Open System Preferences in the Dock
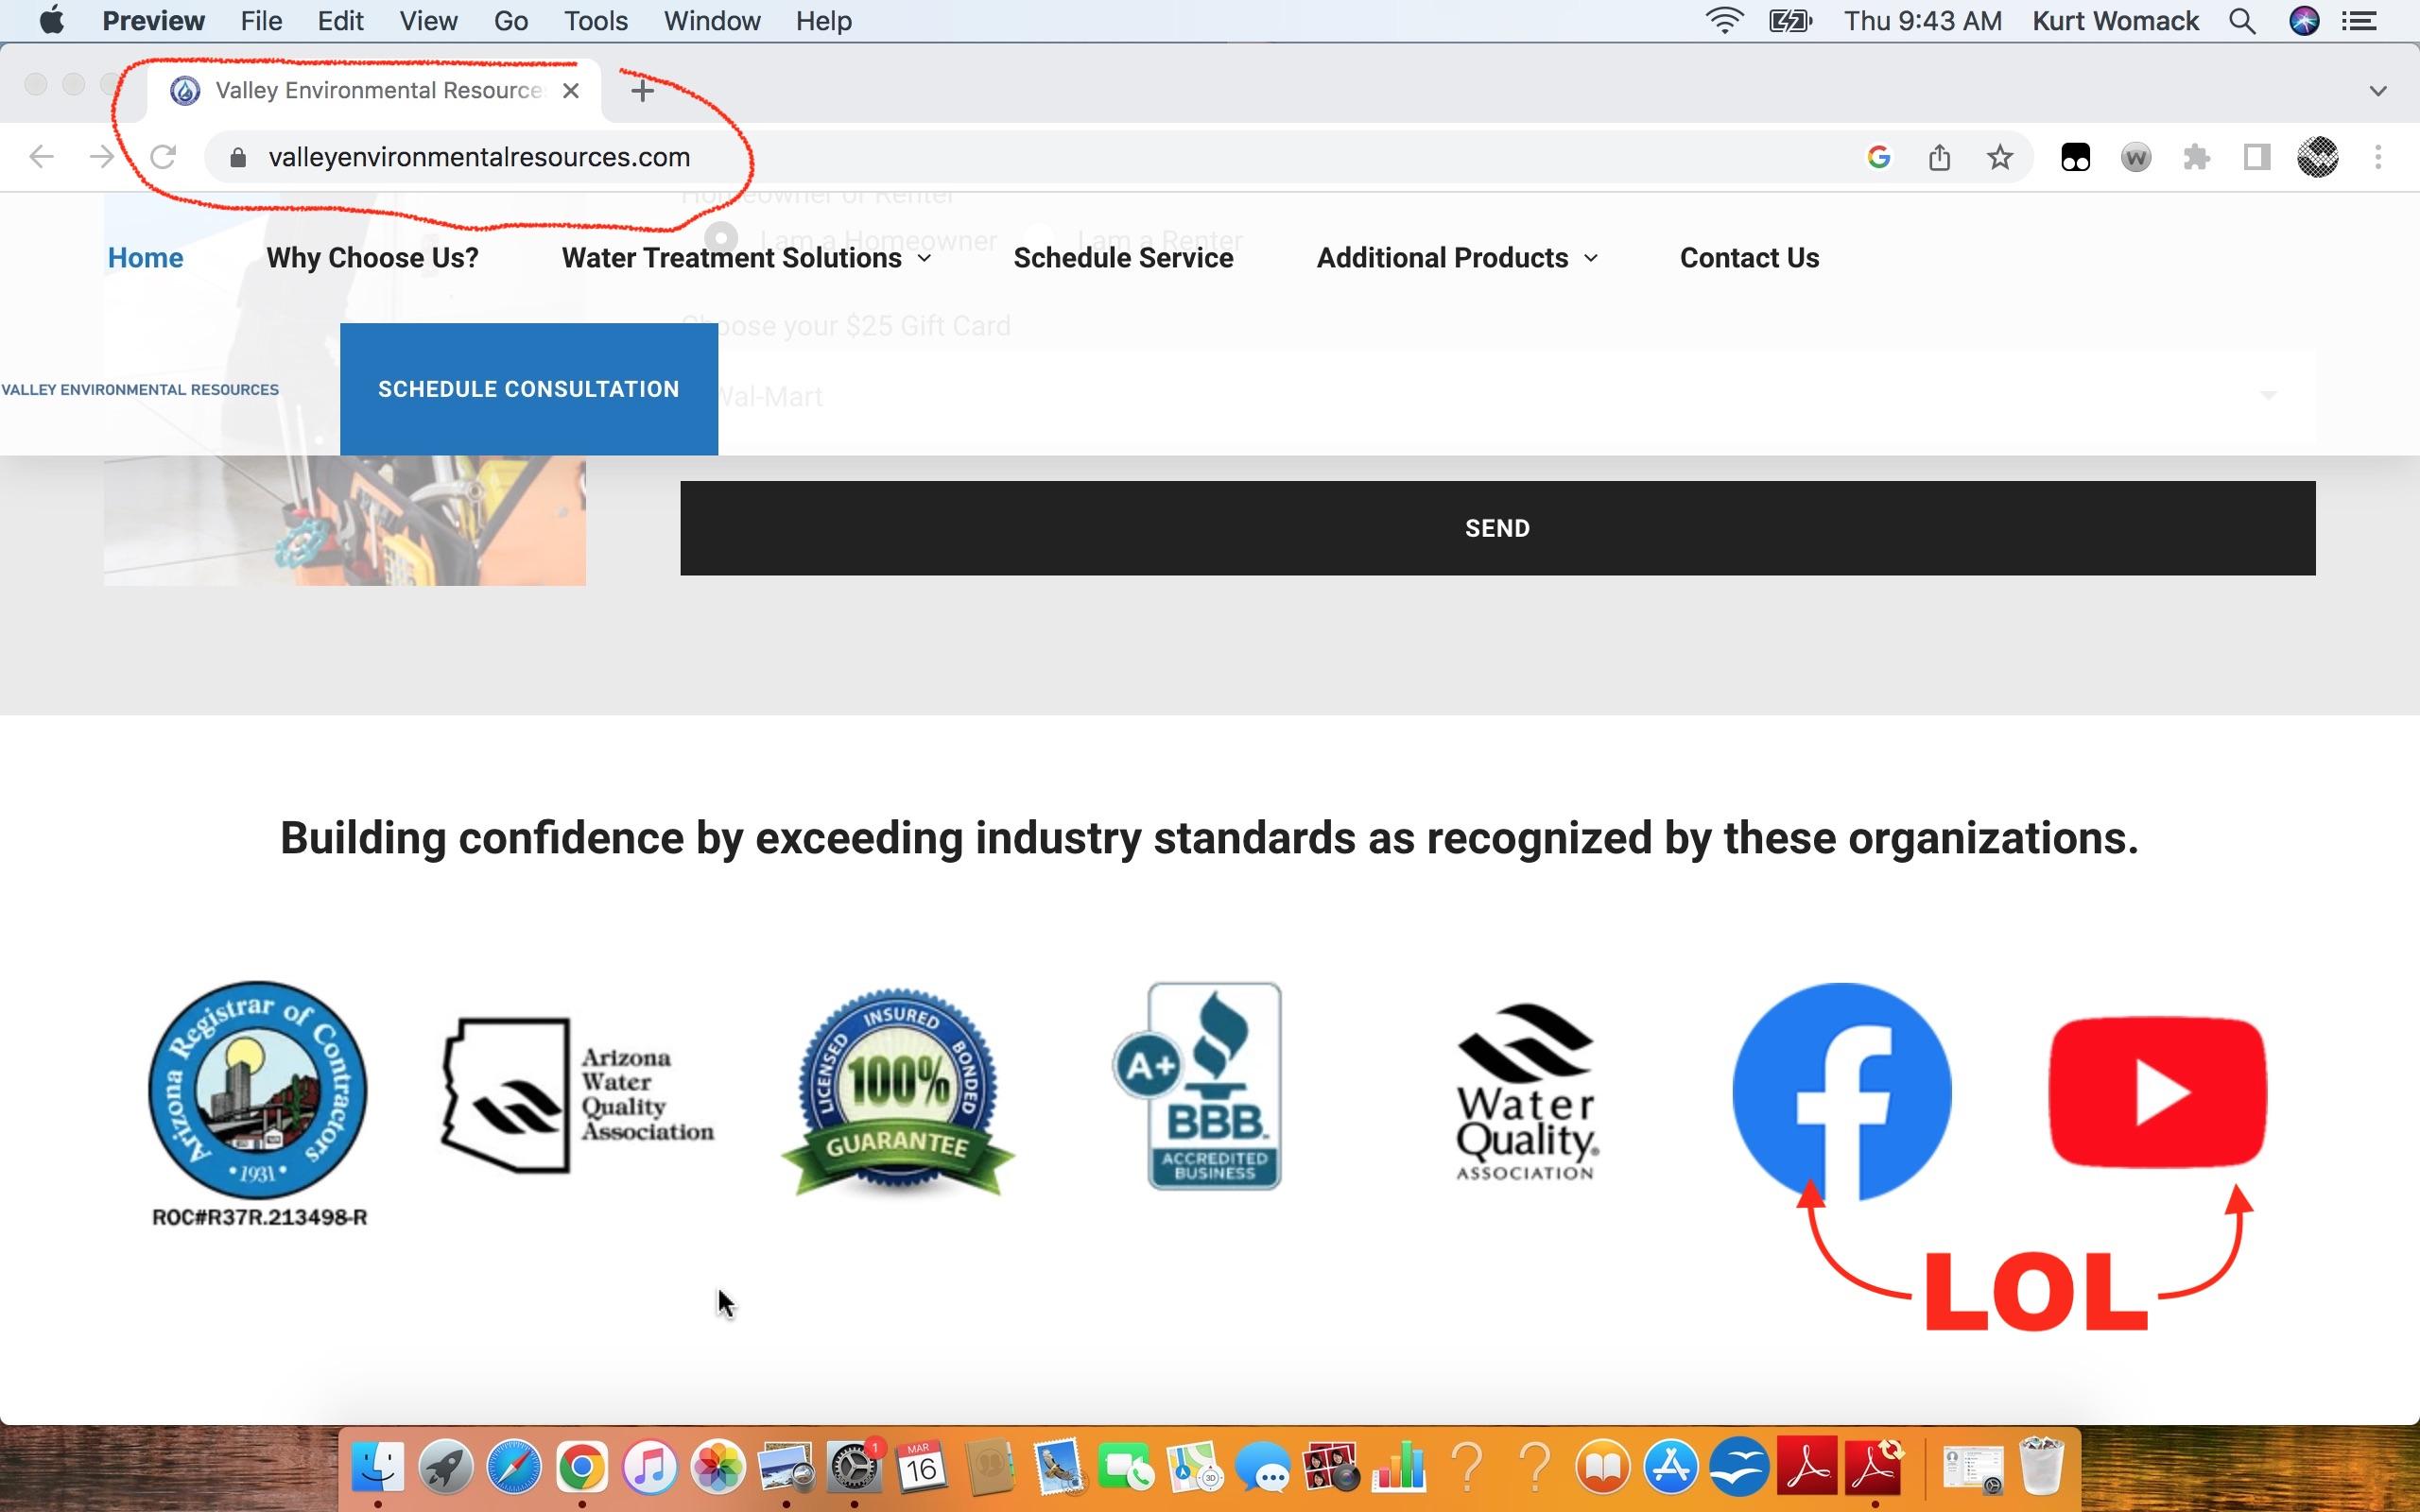Viewport: 2420px width, 1512px height. point(854,1468)
